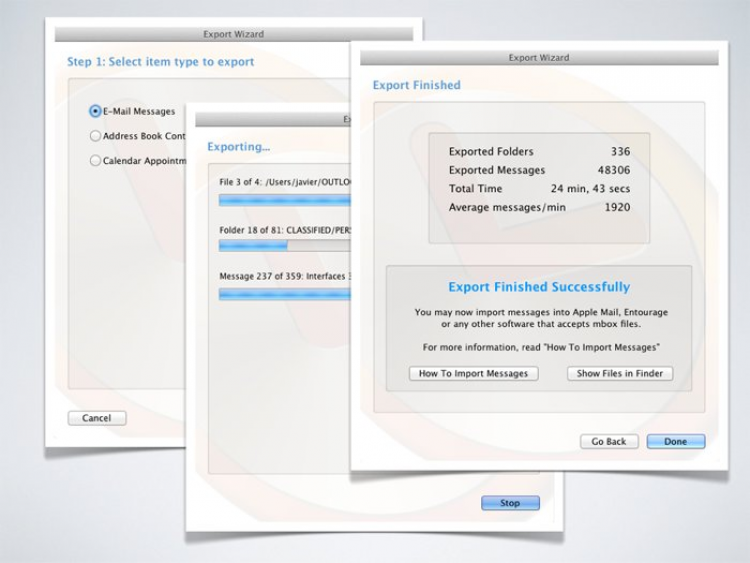Click the Step 1: Select item type heading

pos(161,62)
